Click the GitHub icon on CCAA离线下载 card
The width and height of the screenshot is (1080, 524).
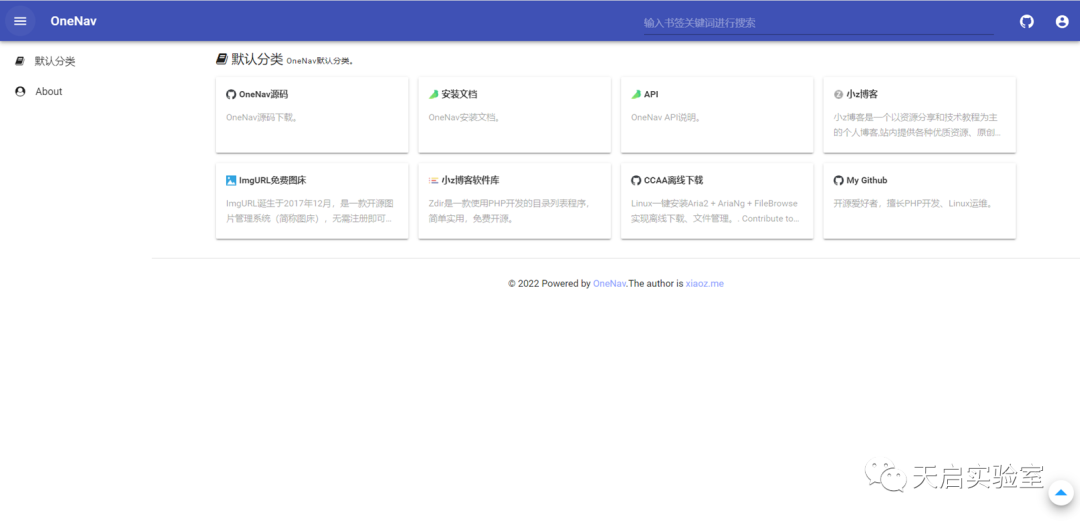pos(636,180)
